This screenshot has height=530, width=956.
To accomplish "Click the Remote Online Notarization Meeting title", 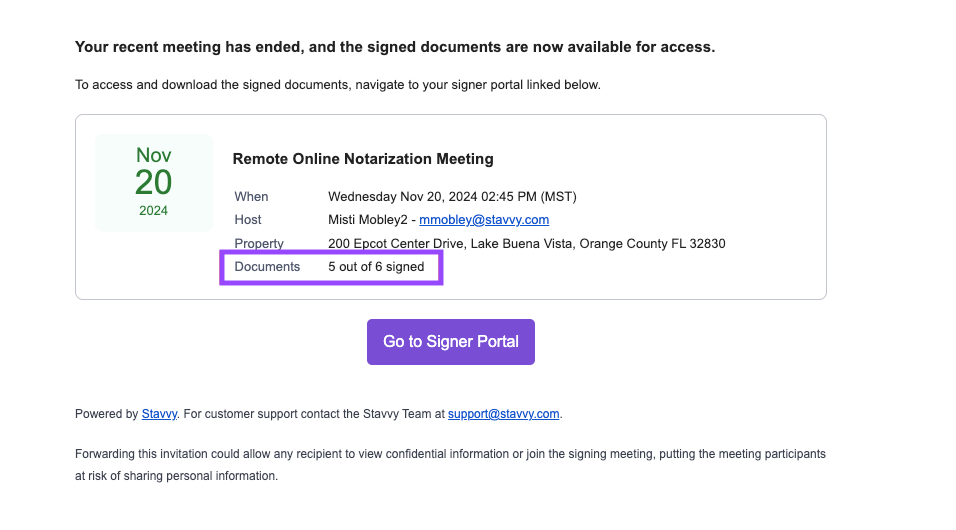I will coord(363,159).
